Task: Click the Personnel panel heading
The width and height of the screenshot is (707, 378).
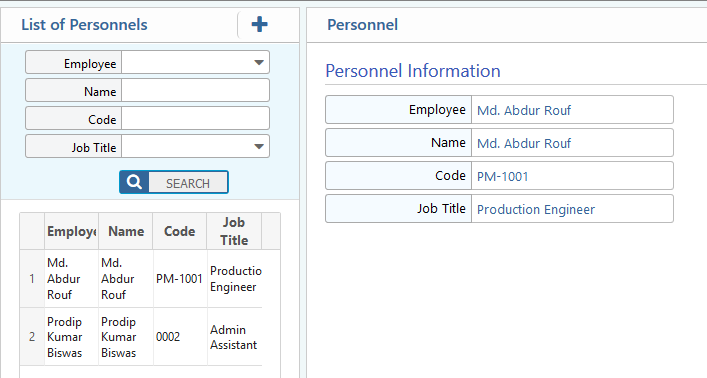Action: tap(363, 24)
